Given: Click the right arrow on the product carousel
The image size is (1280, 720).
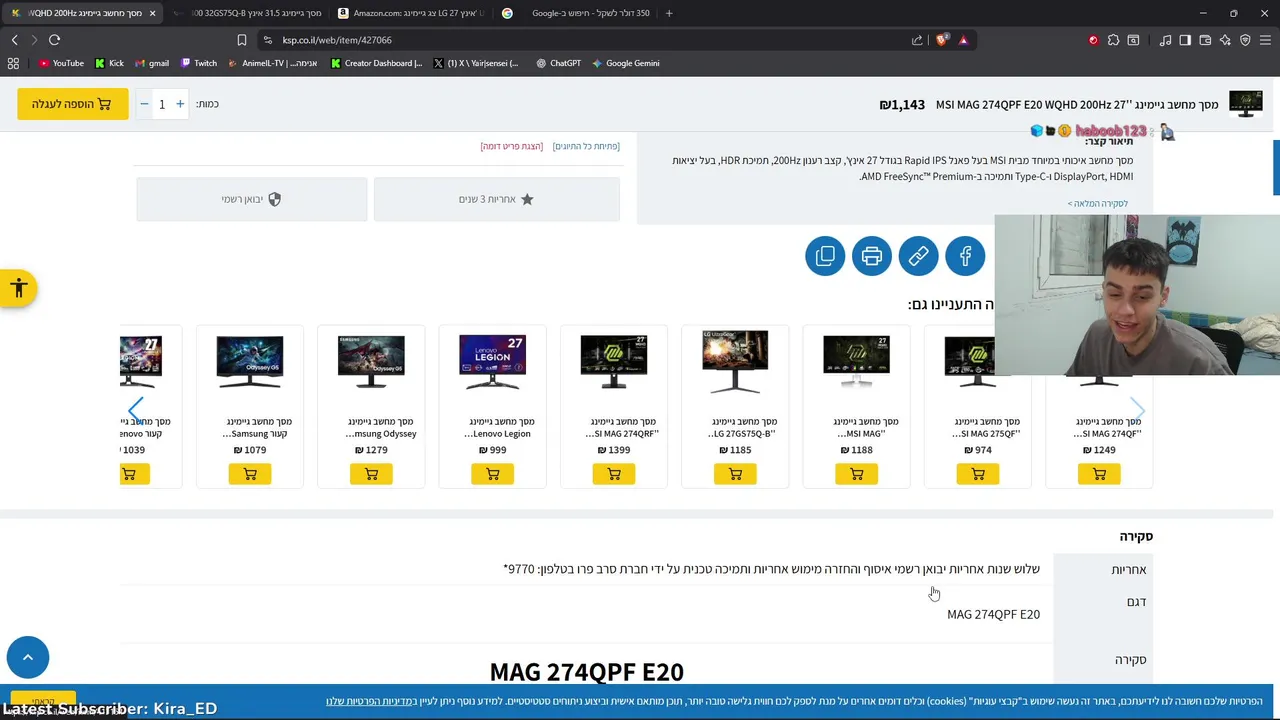Looking at the screenshot, I should (x=1137, y=410).
